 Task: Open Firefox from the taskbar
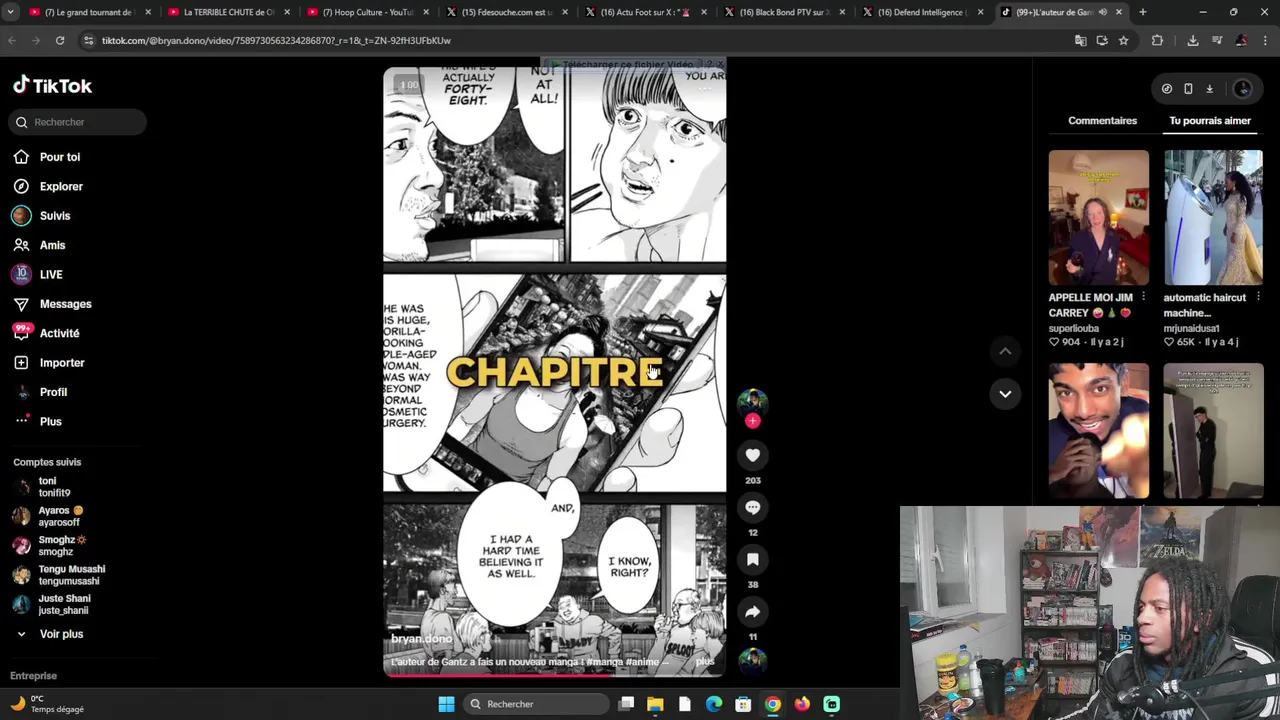click(x=802, y=704)
